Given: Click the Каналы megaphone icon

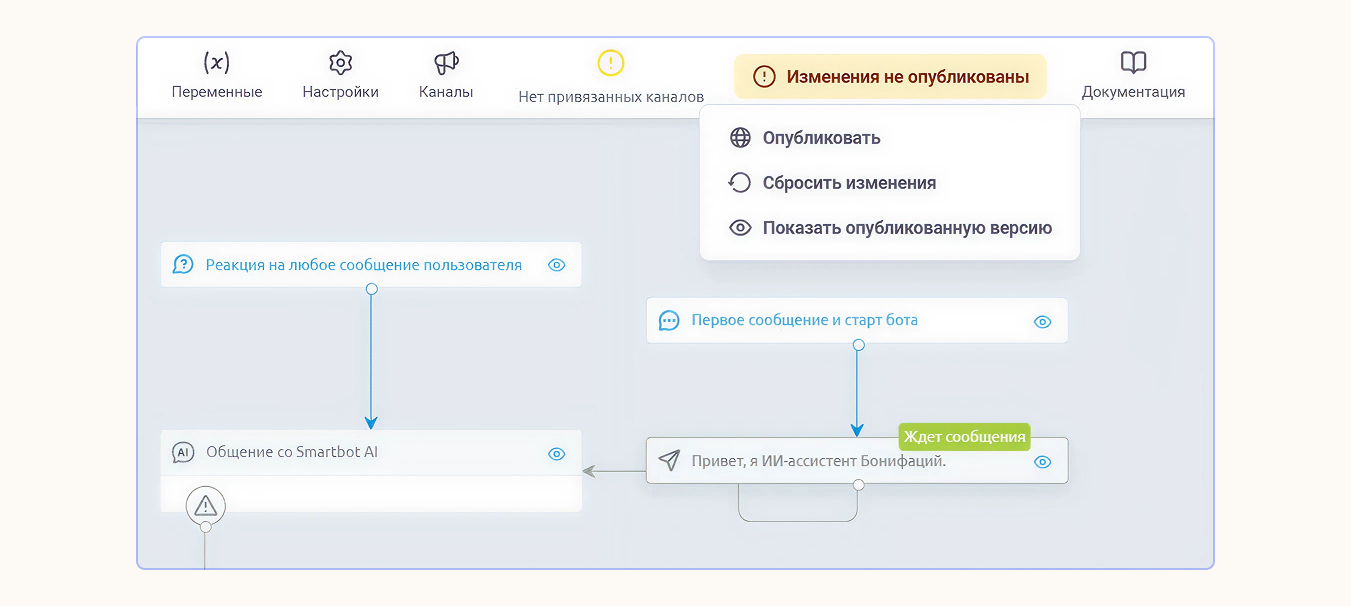Looking at the screenshot, I should [x=446, y=63].
